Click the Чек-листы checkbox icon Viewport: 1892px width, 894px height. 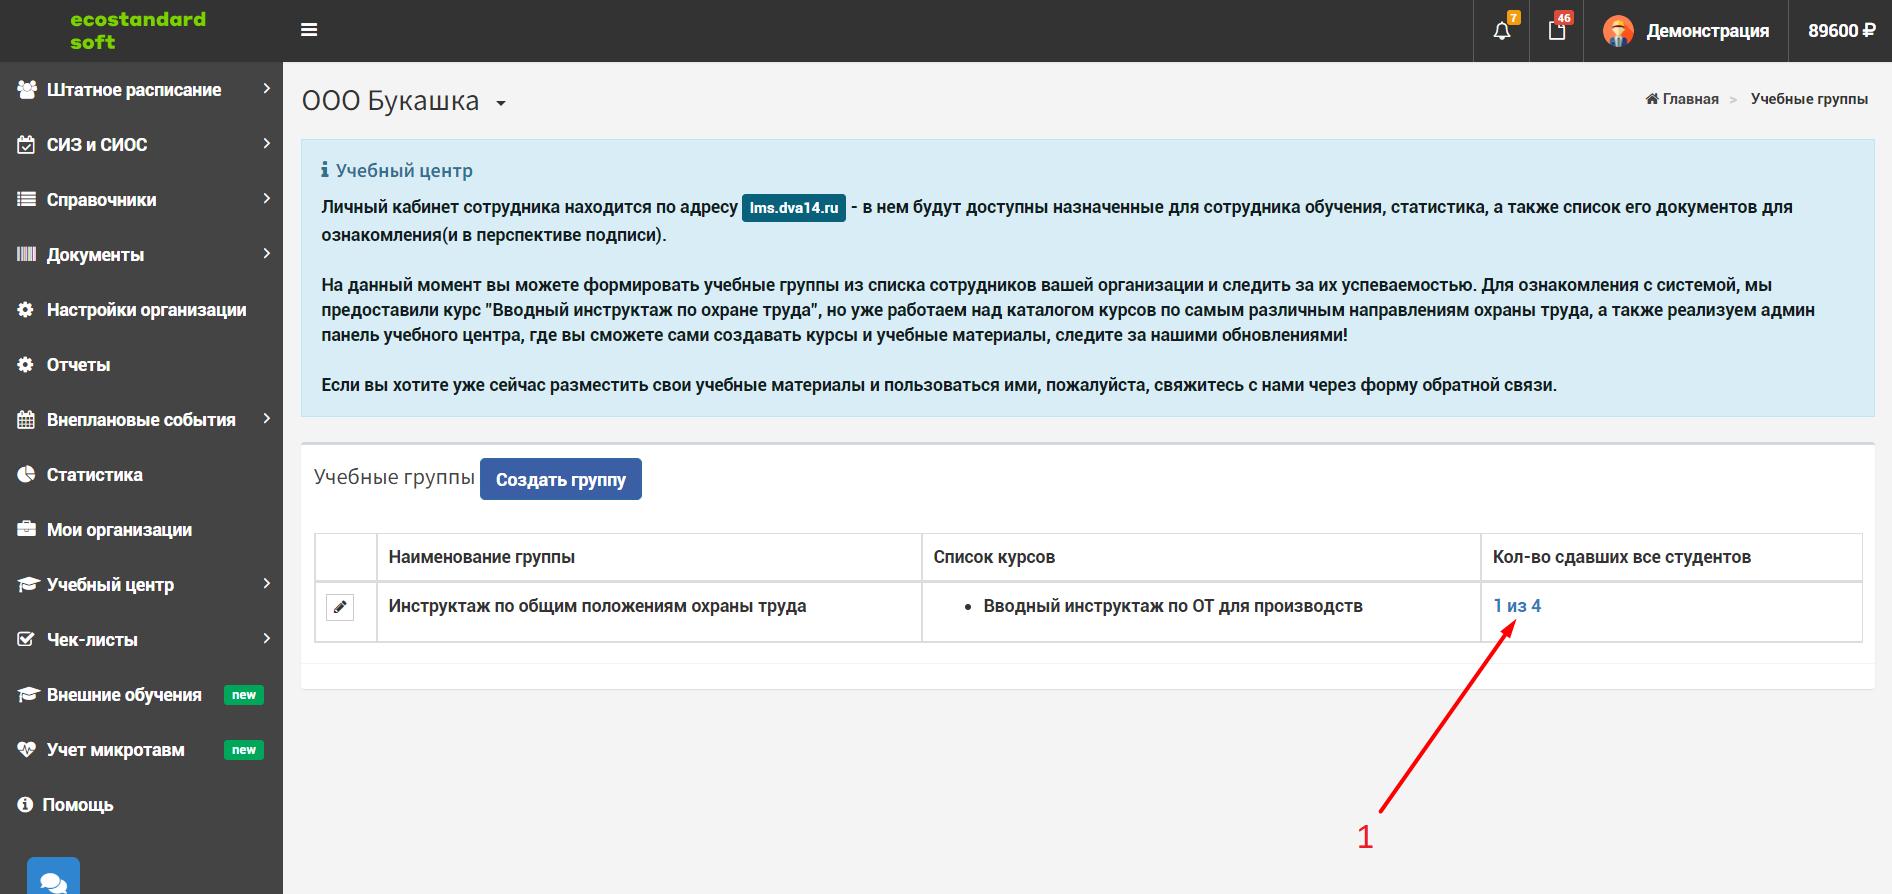(26, 640)
